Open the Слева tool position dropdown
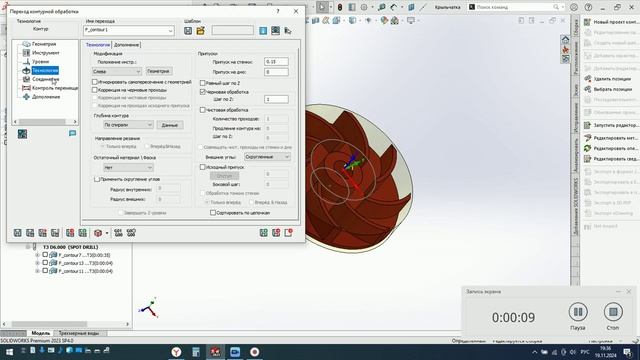The image size is (640, 360). click(117, 71)
